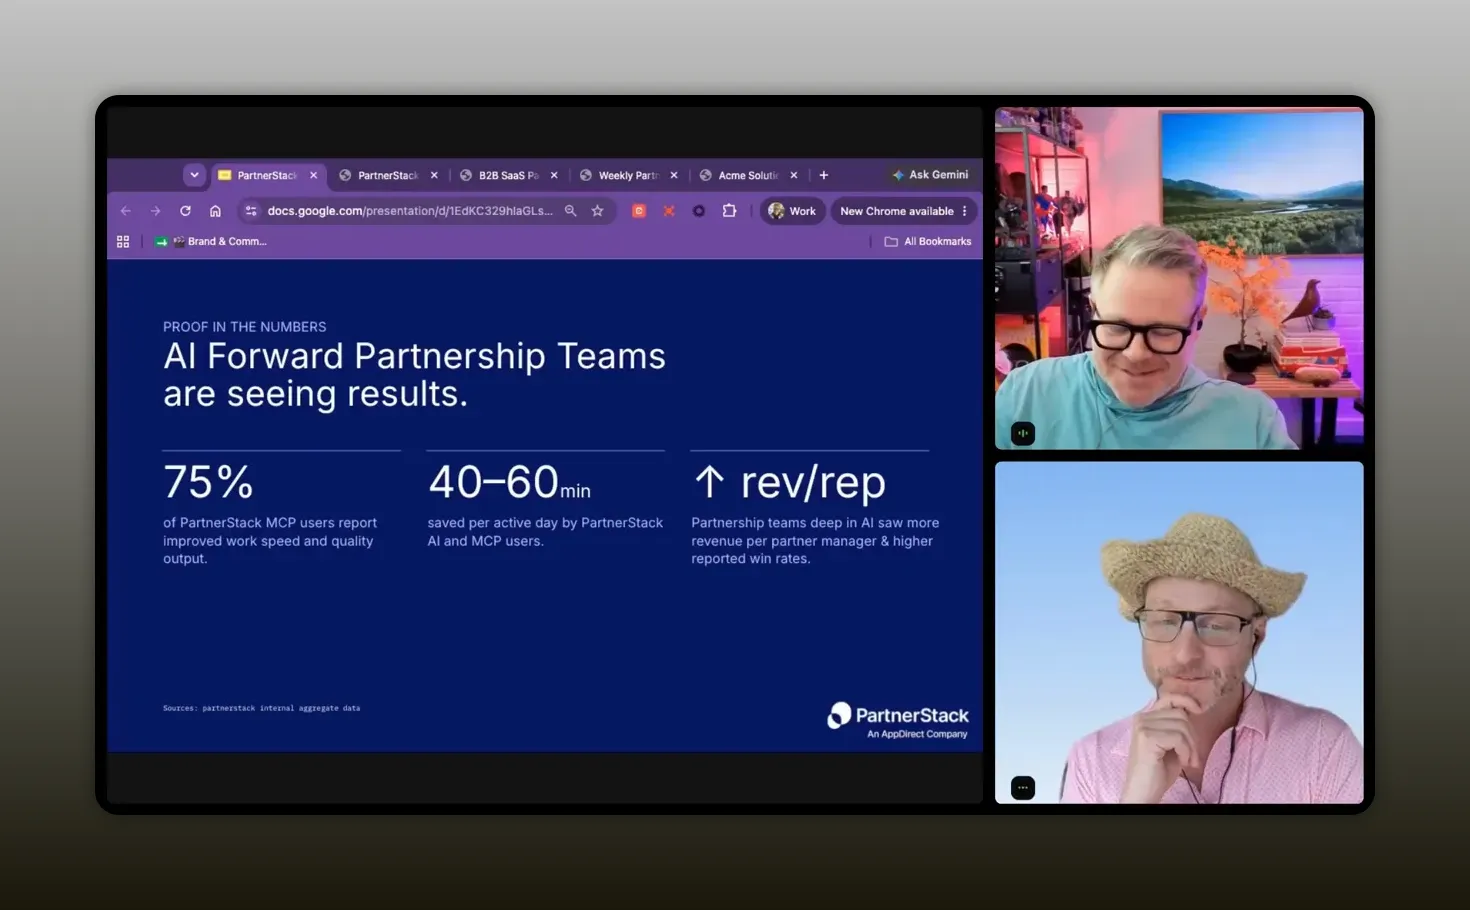Click the orange extension icon

click(639, 211)
